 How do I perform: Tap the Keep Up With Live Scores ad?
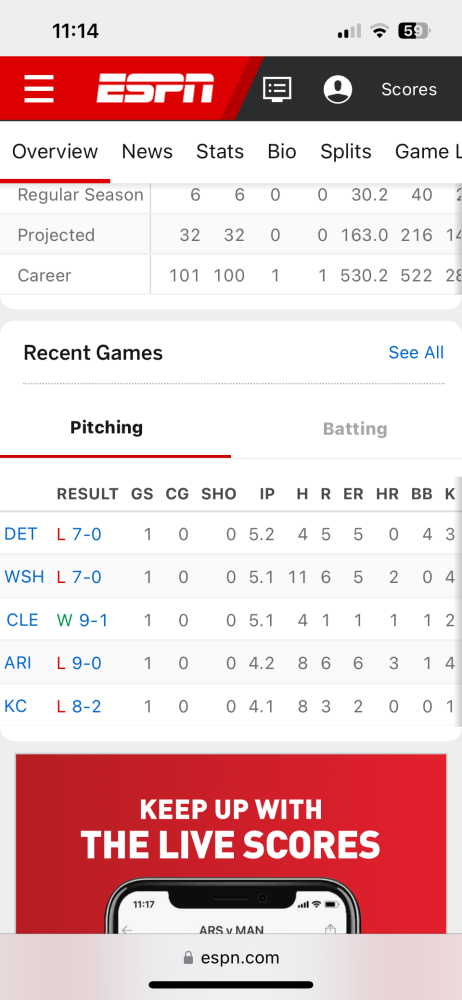(231, 844)
